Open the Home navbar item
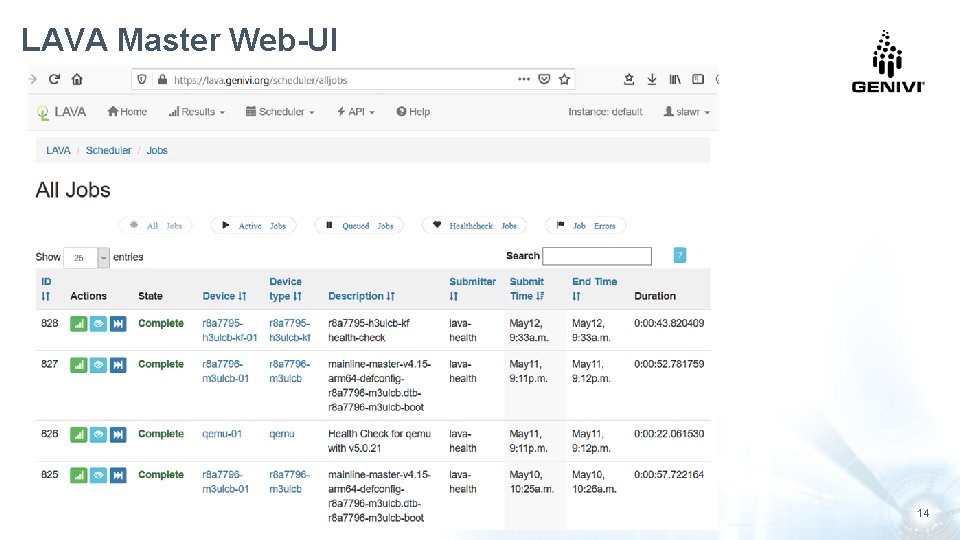This screenshot has height=540, width=960. [x=127, y=112]
